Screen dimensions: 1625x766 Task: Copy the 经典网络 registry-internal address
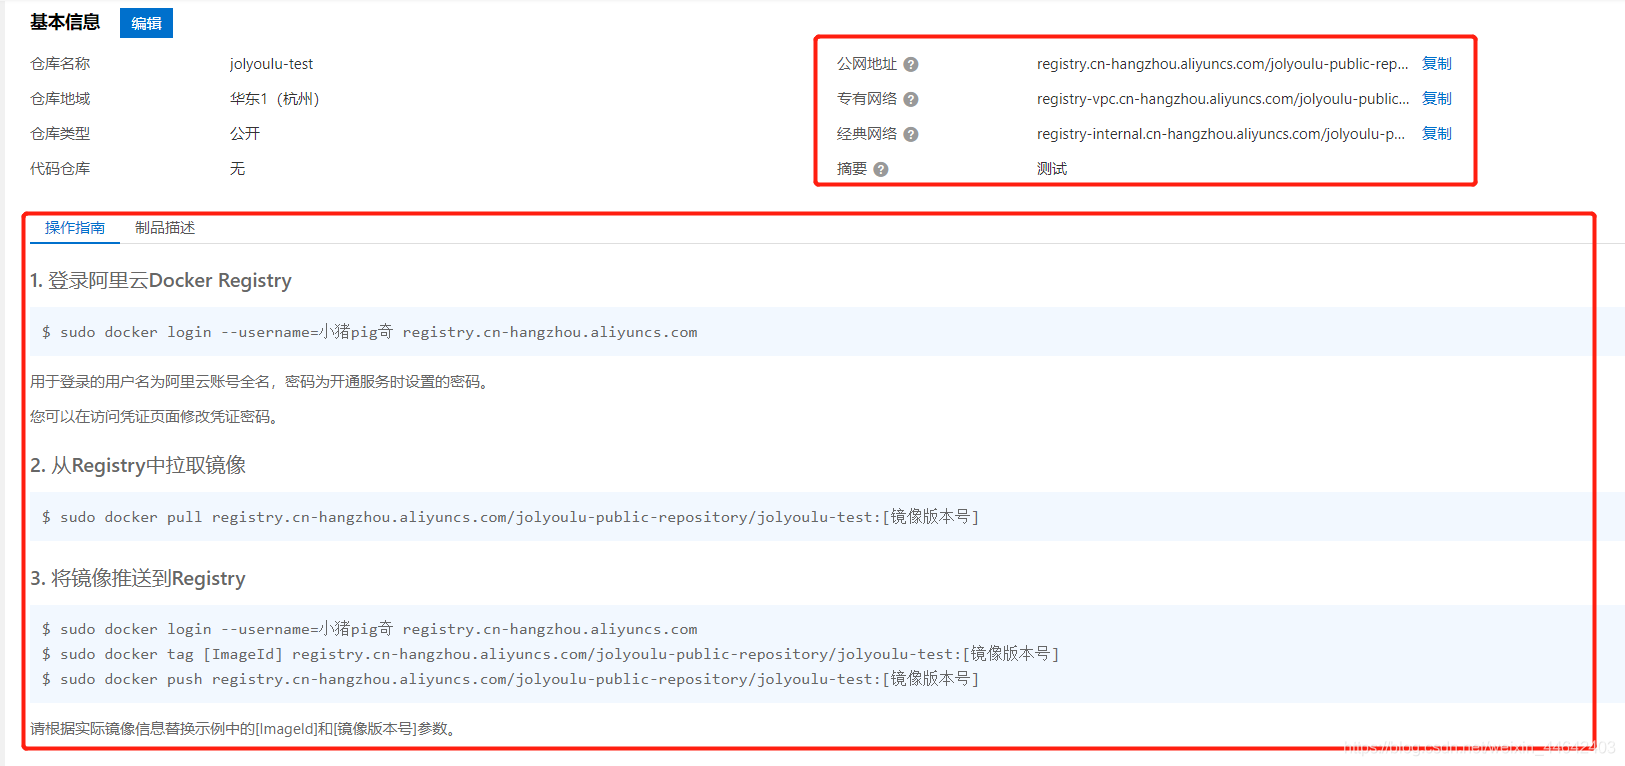point(1437,133)
